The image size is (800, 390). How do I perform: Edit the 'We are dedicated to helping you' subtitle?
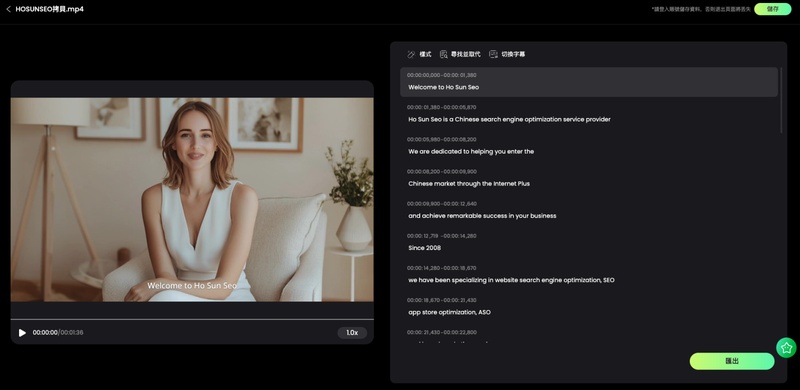[x=471, y=152]
